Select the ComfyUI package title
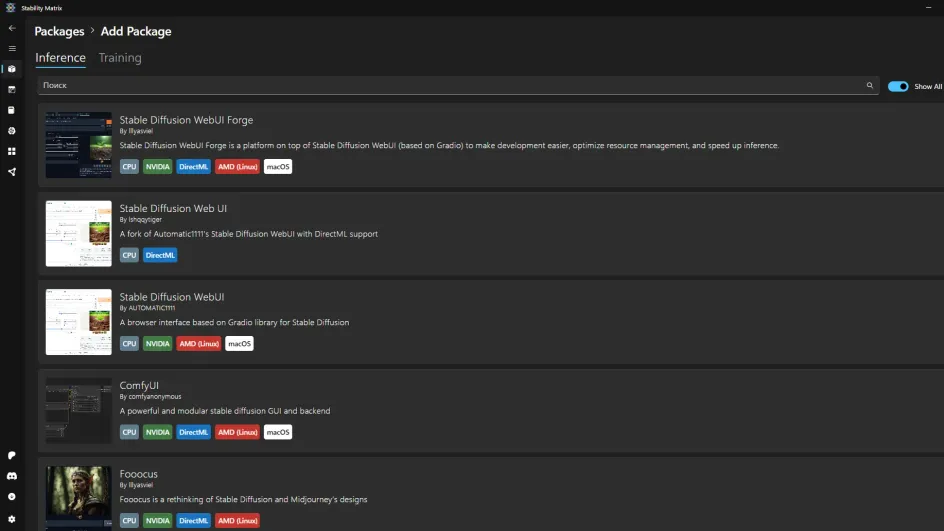 click(139, 385)
